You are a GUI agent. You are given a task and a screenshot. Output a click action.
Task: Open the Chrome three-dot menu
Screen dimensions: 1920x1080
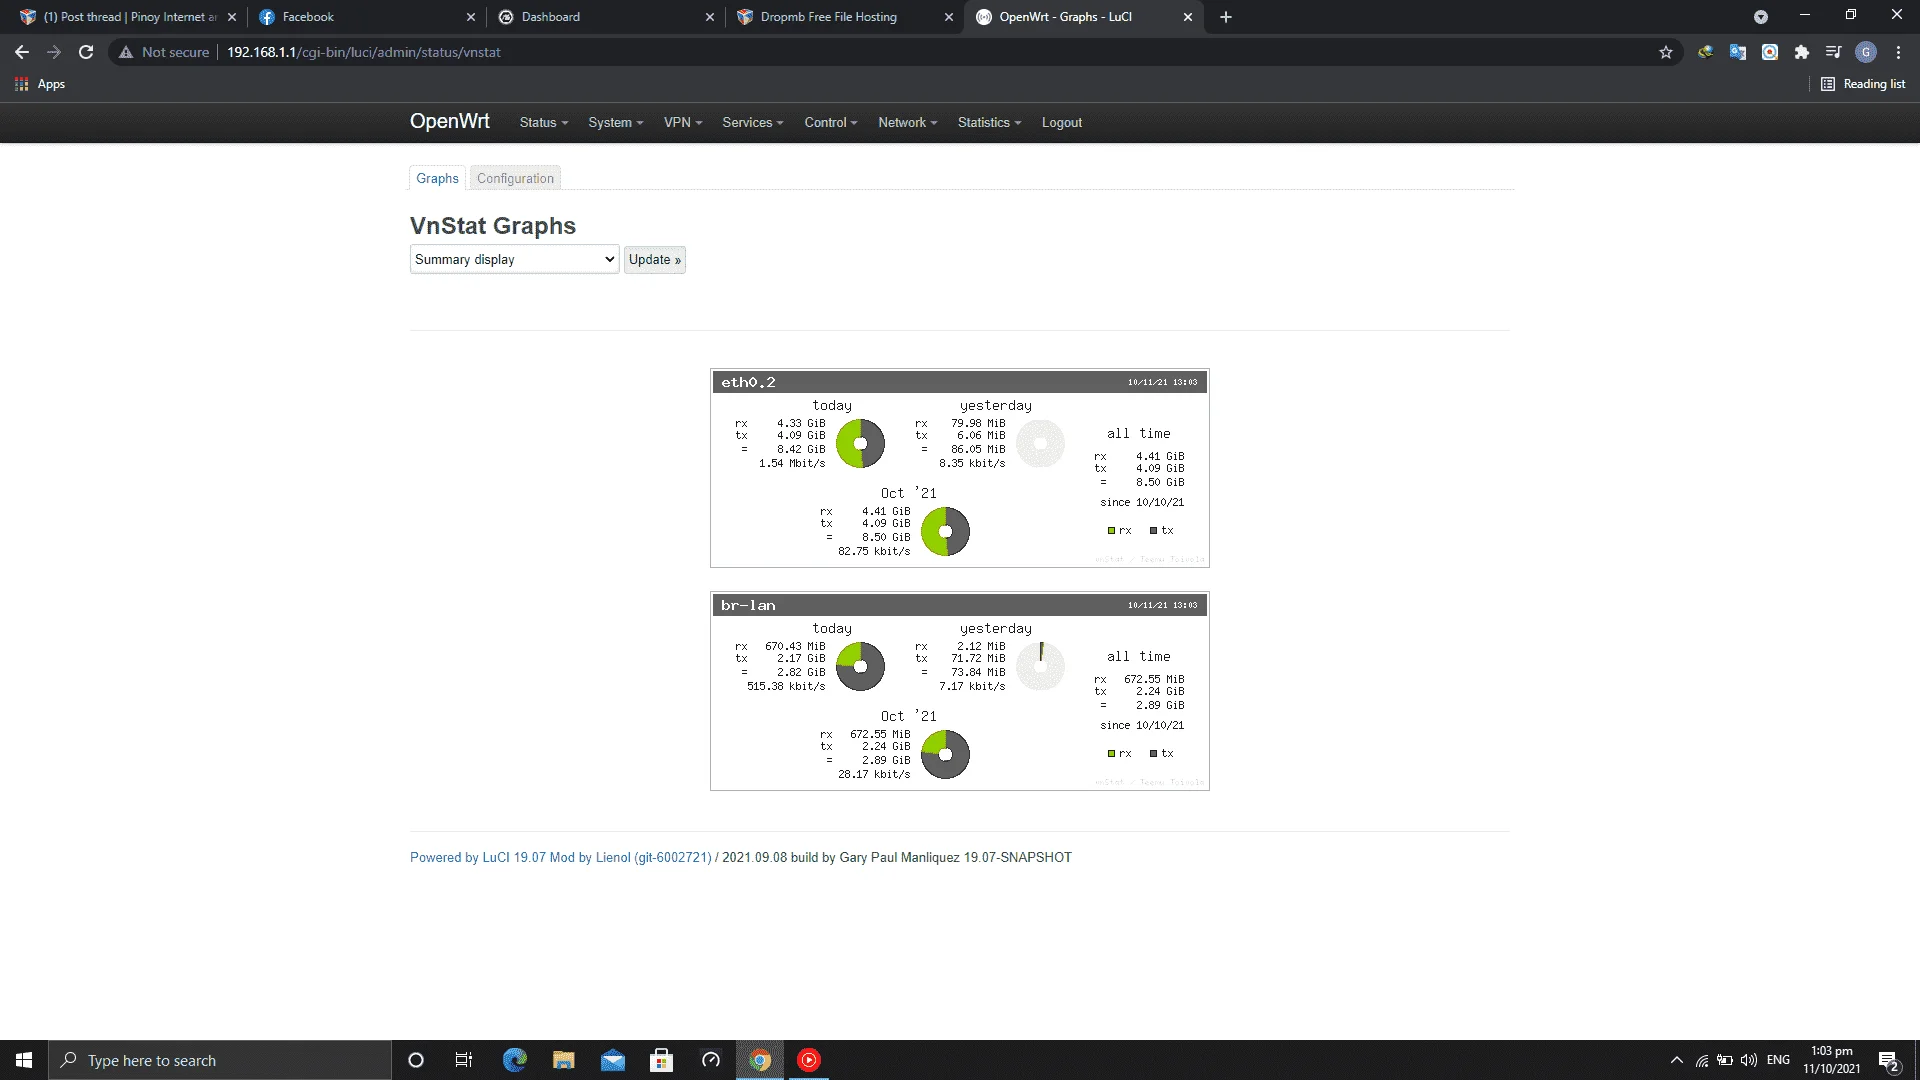tap(1898, 52)
